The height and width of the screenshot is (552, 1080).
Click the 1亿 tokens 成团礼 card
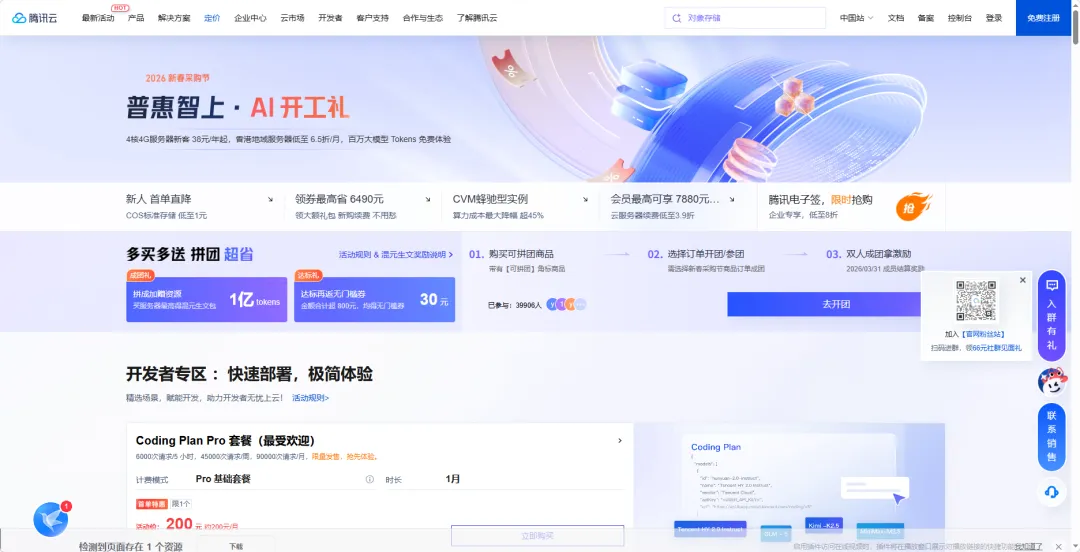207,299
